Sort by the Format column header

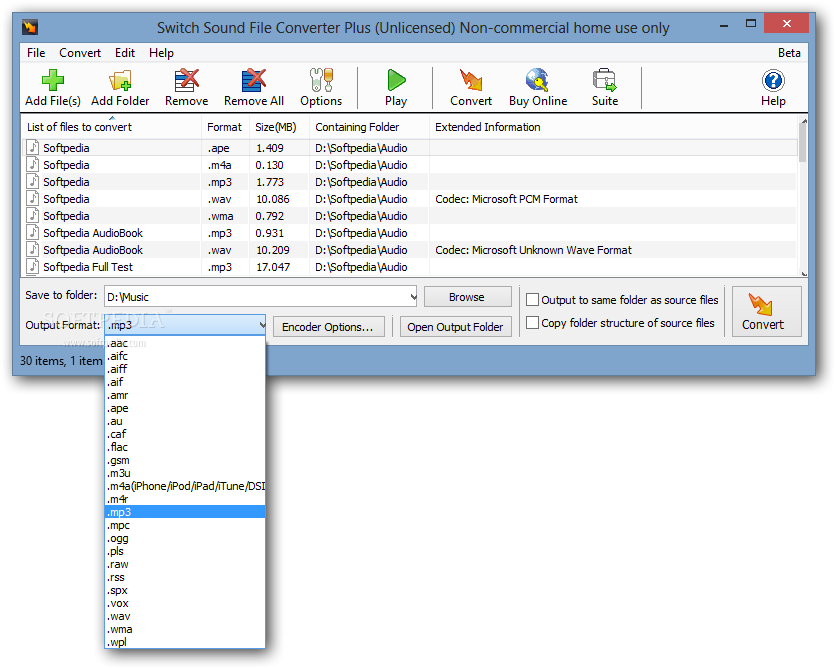(x=224, y=127)
